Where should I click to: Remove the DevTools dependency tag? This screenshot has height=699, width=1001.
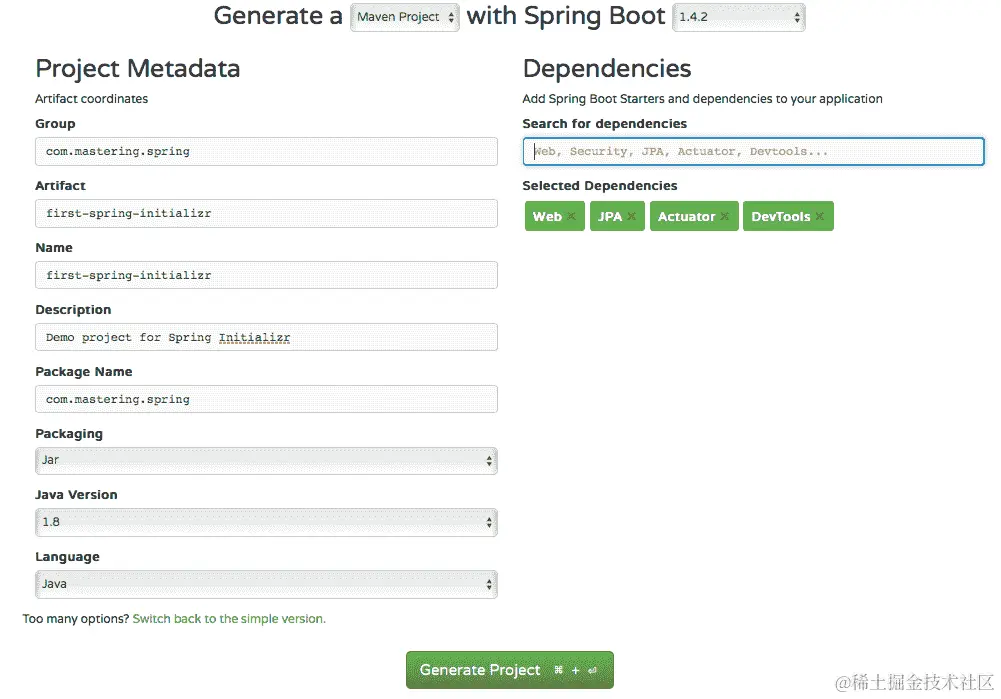(x=819, y=217)
